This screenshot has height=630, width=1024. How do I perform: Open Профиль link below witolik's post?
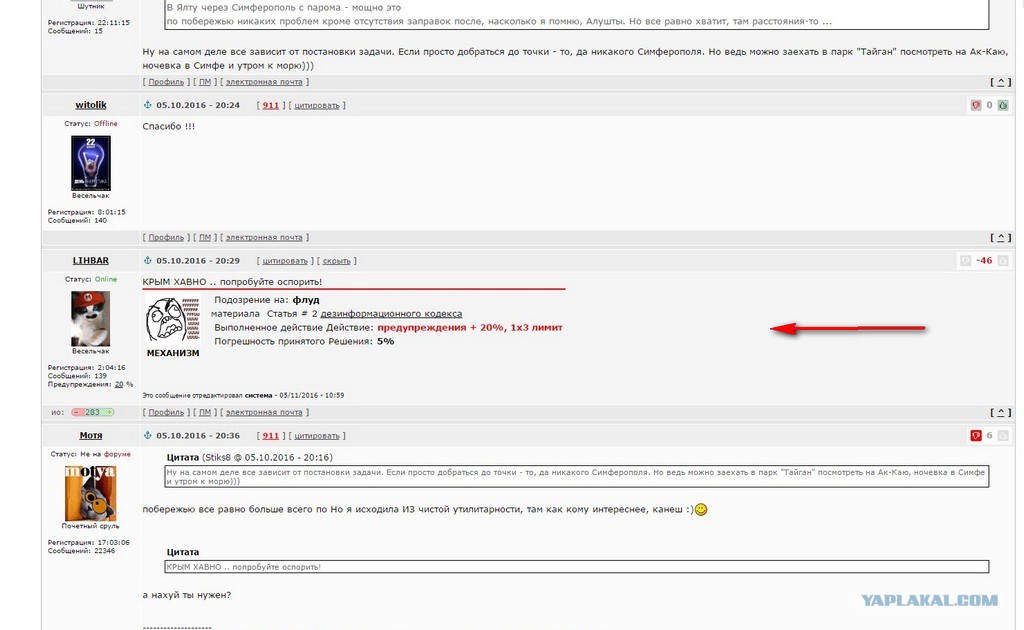pyautogui.click(x=166, y=238)
